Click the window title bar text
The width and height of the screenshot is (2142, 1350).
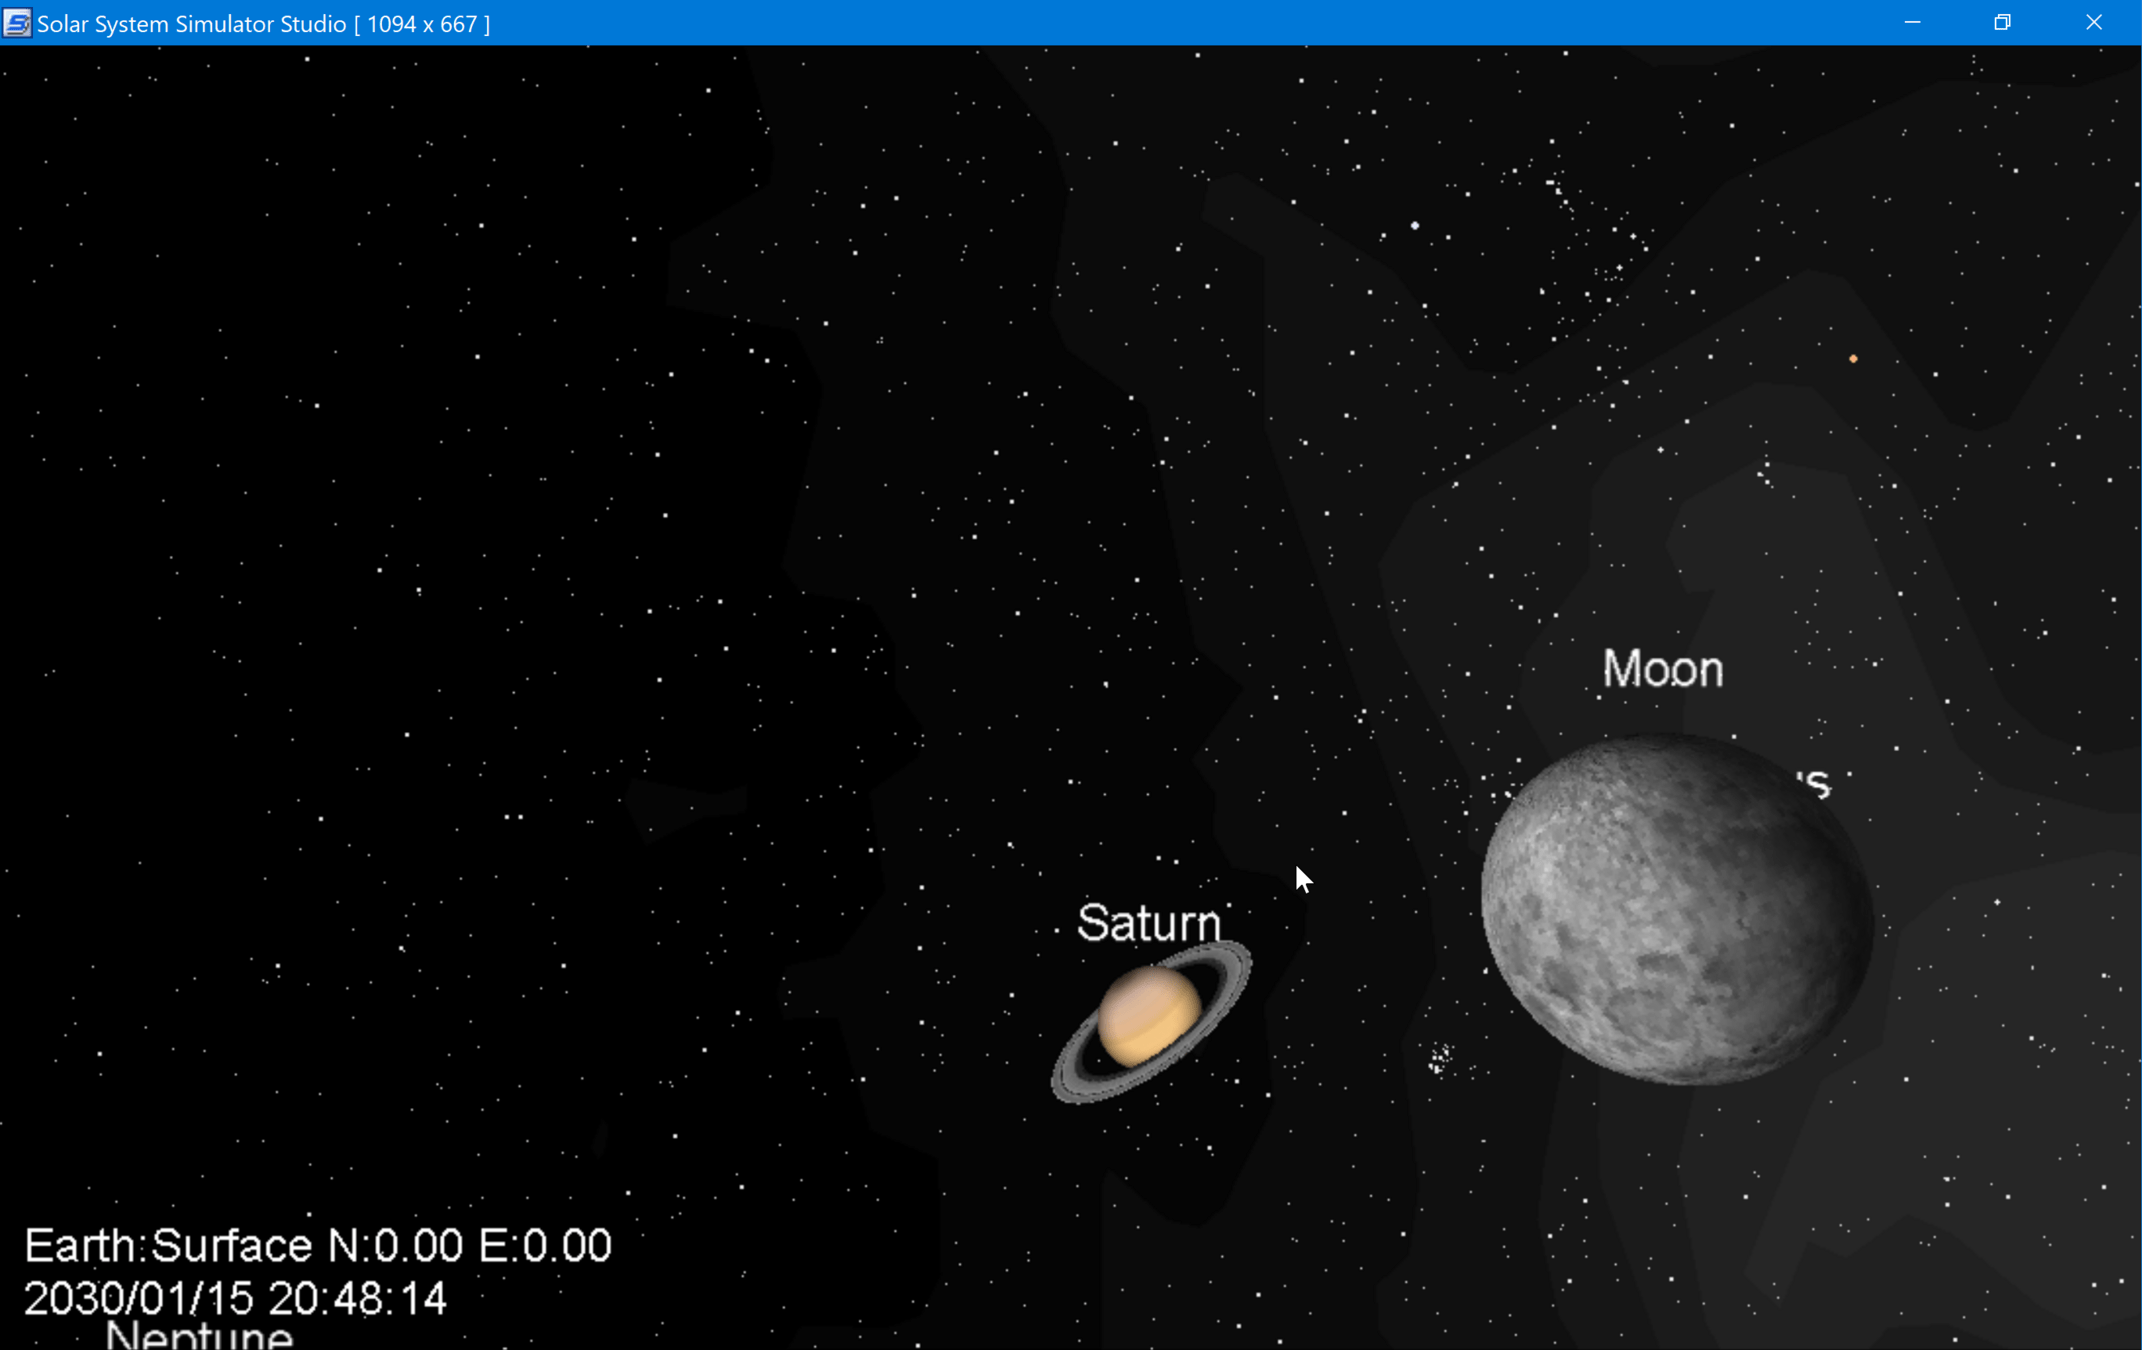pos(263,23)
